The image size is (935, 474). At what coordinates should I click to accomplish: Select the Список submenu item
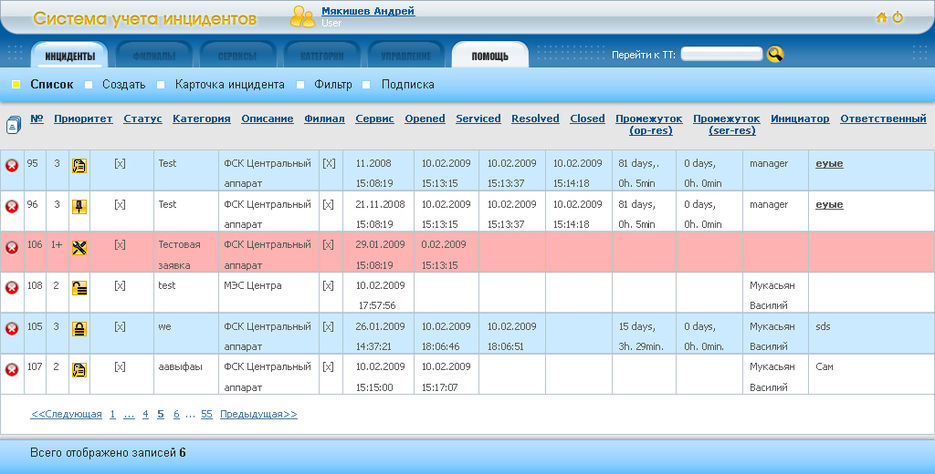pyautogui.click(x=52, y=84)
